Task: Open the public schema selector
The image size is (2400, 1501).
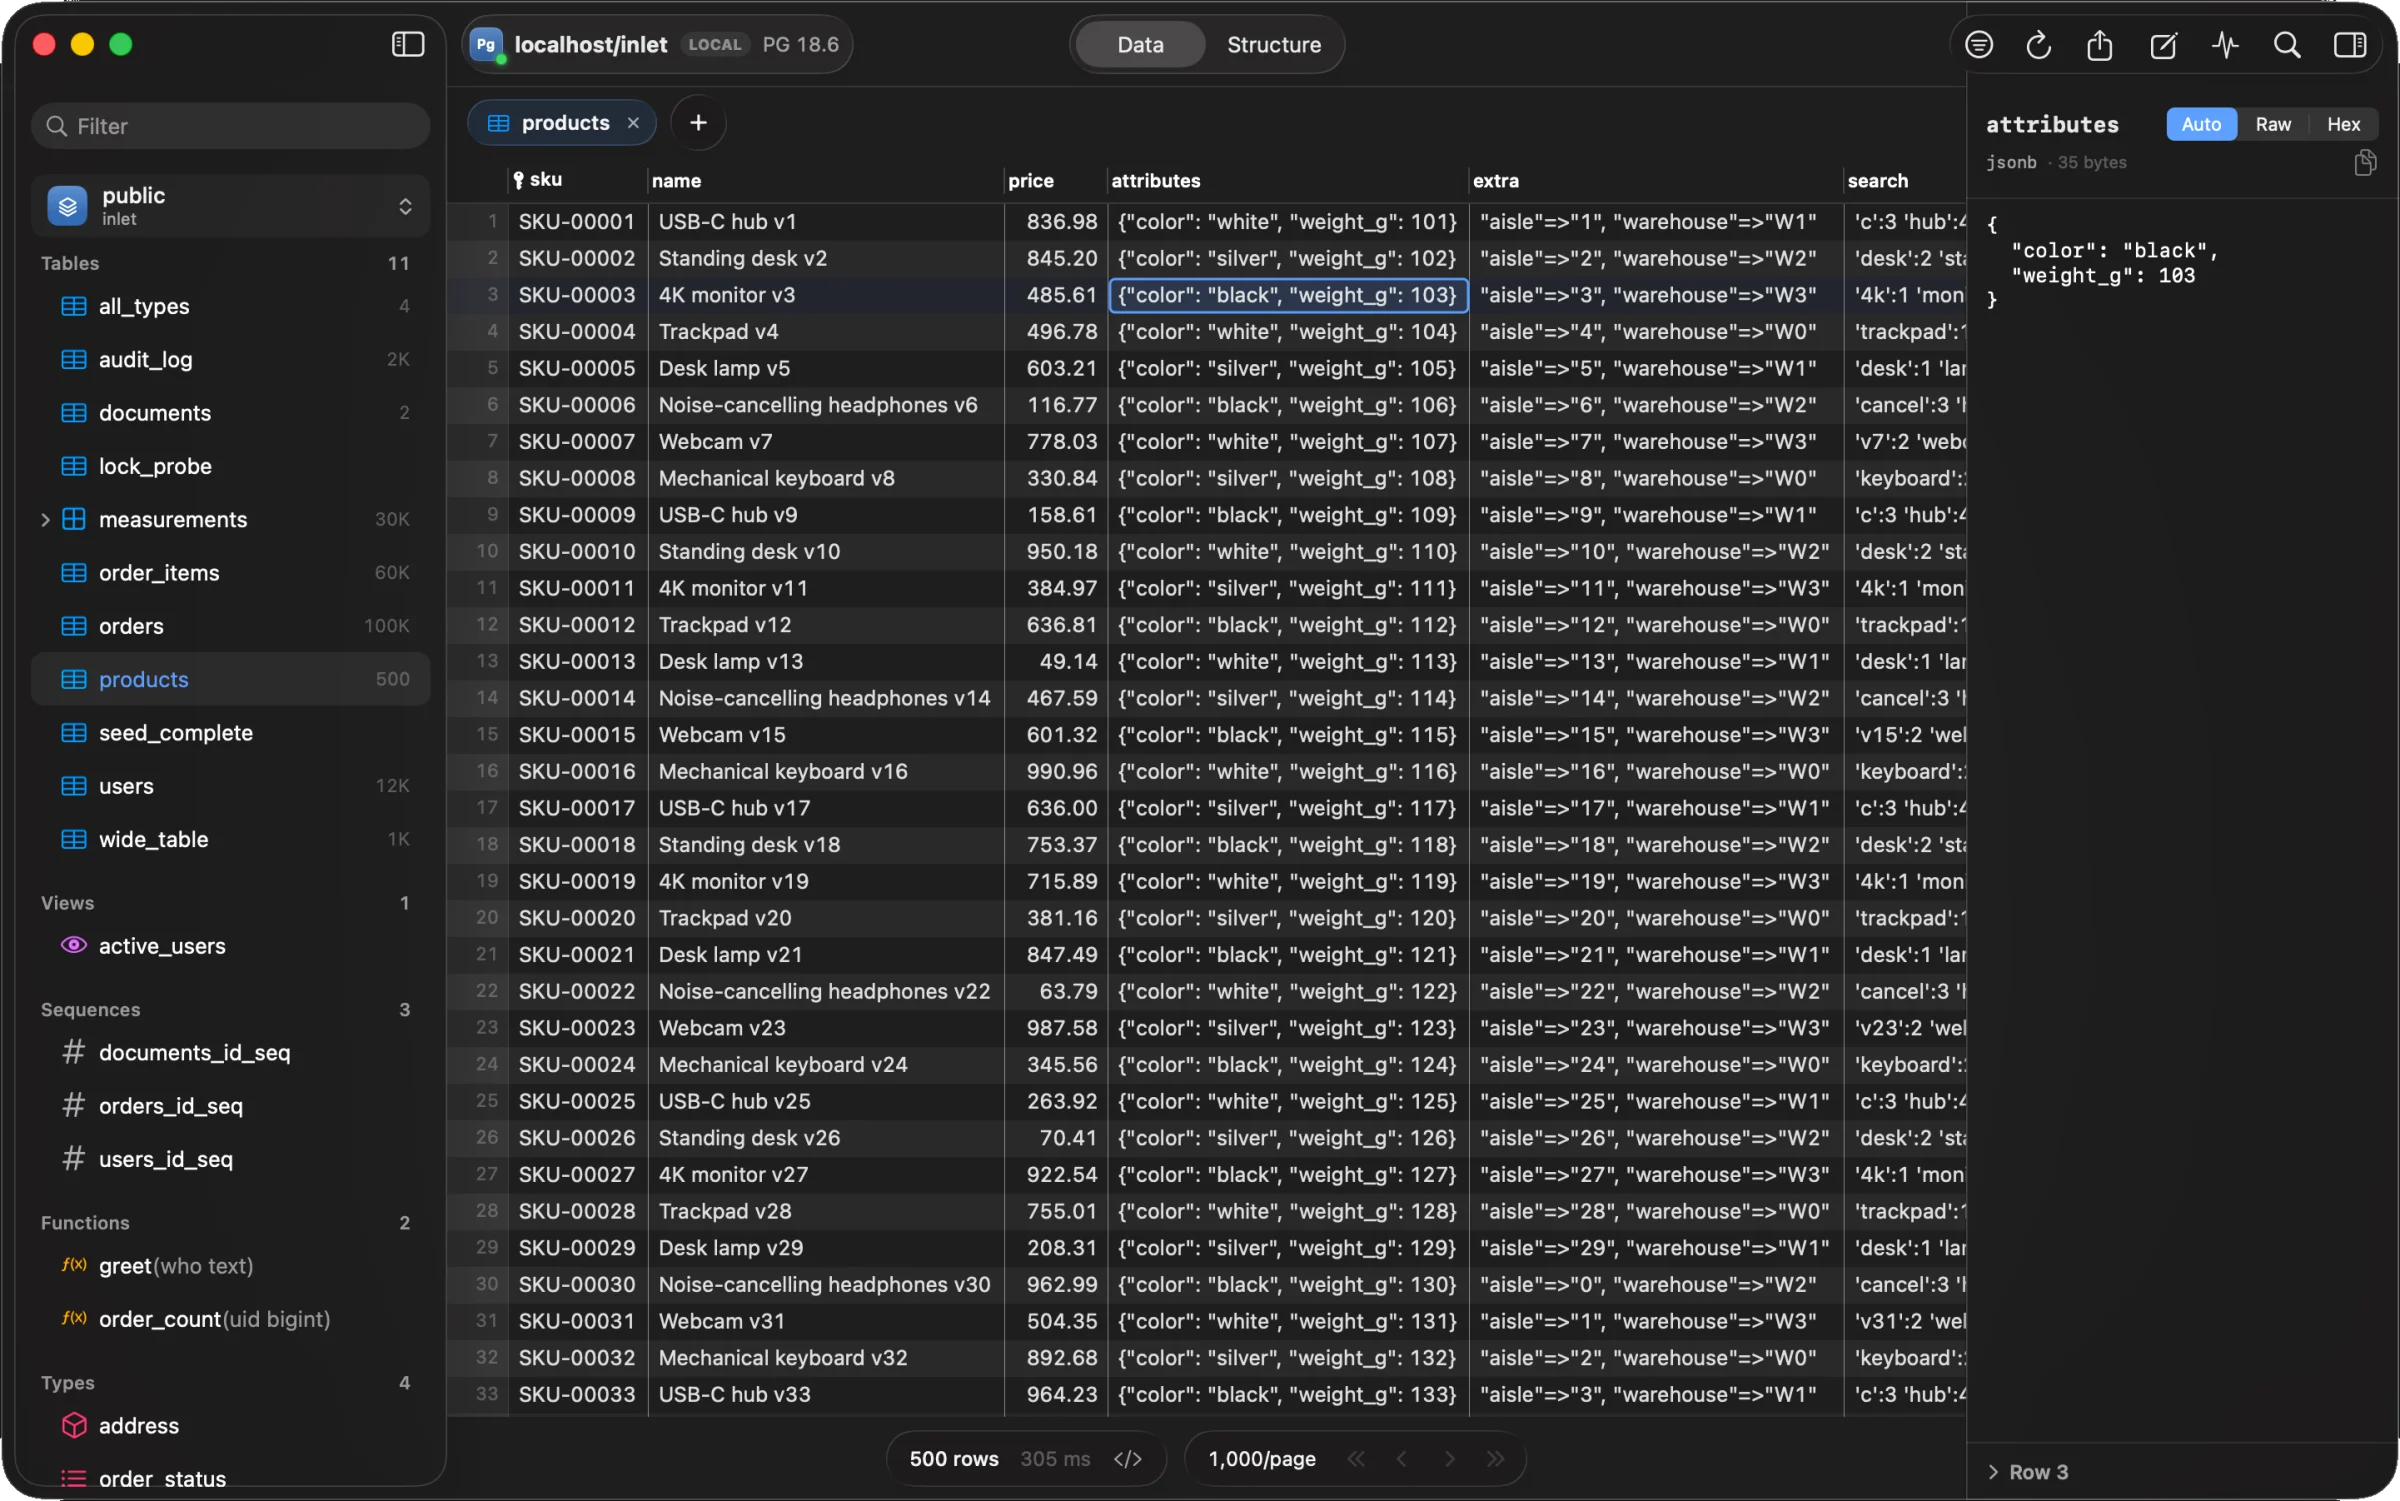Action: click(231, 205)
